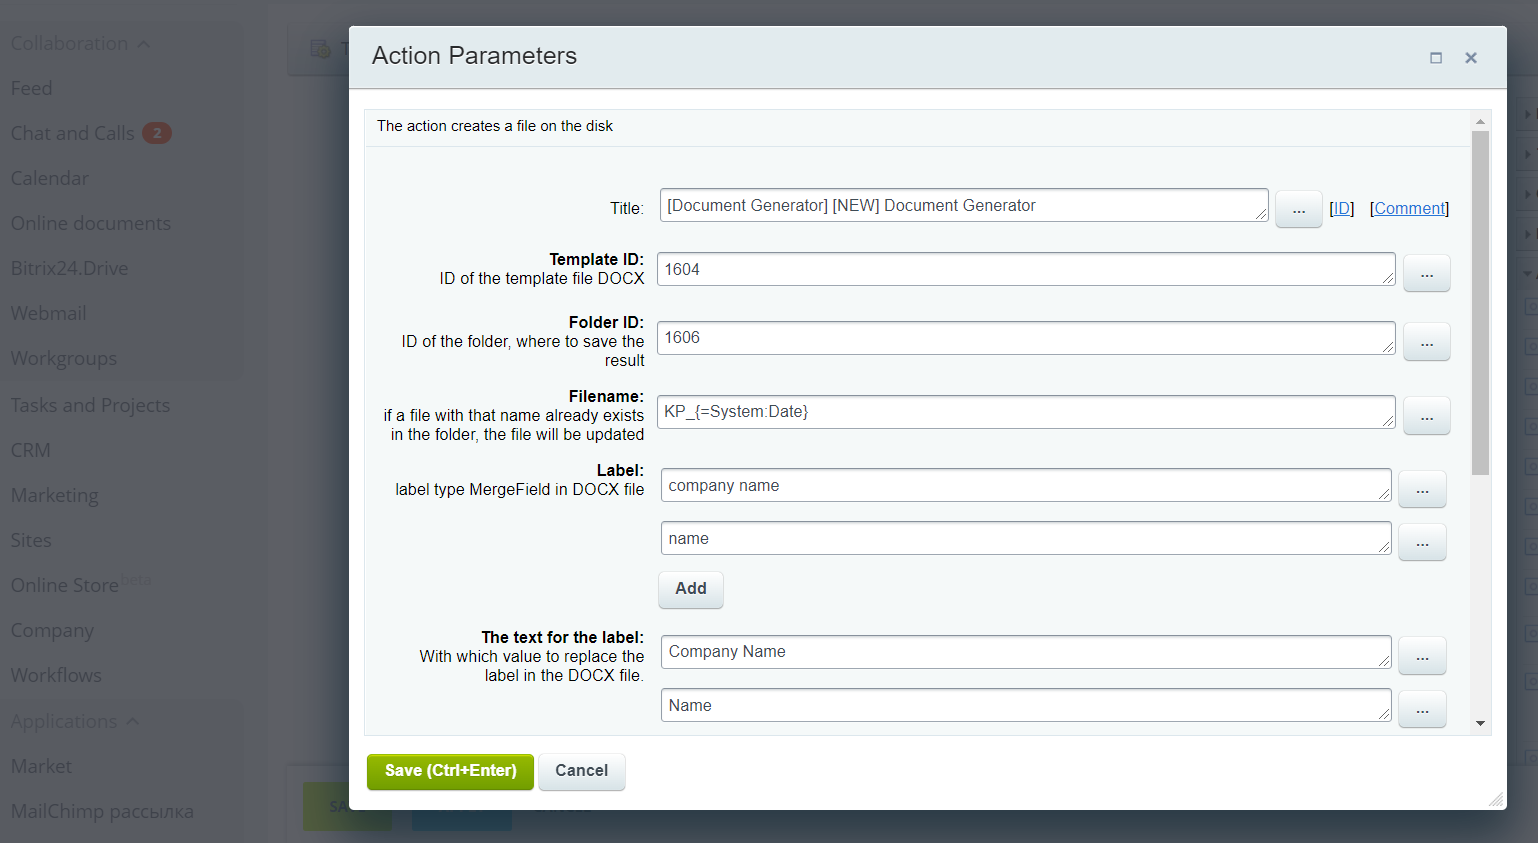
Task: Open value picker for Folder ID field
Action: 1426,342
